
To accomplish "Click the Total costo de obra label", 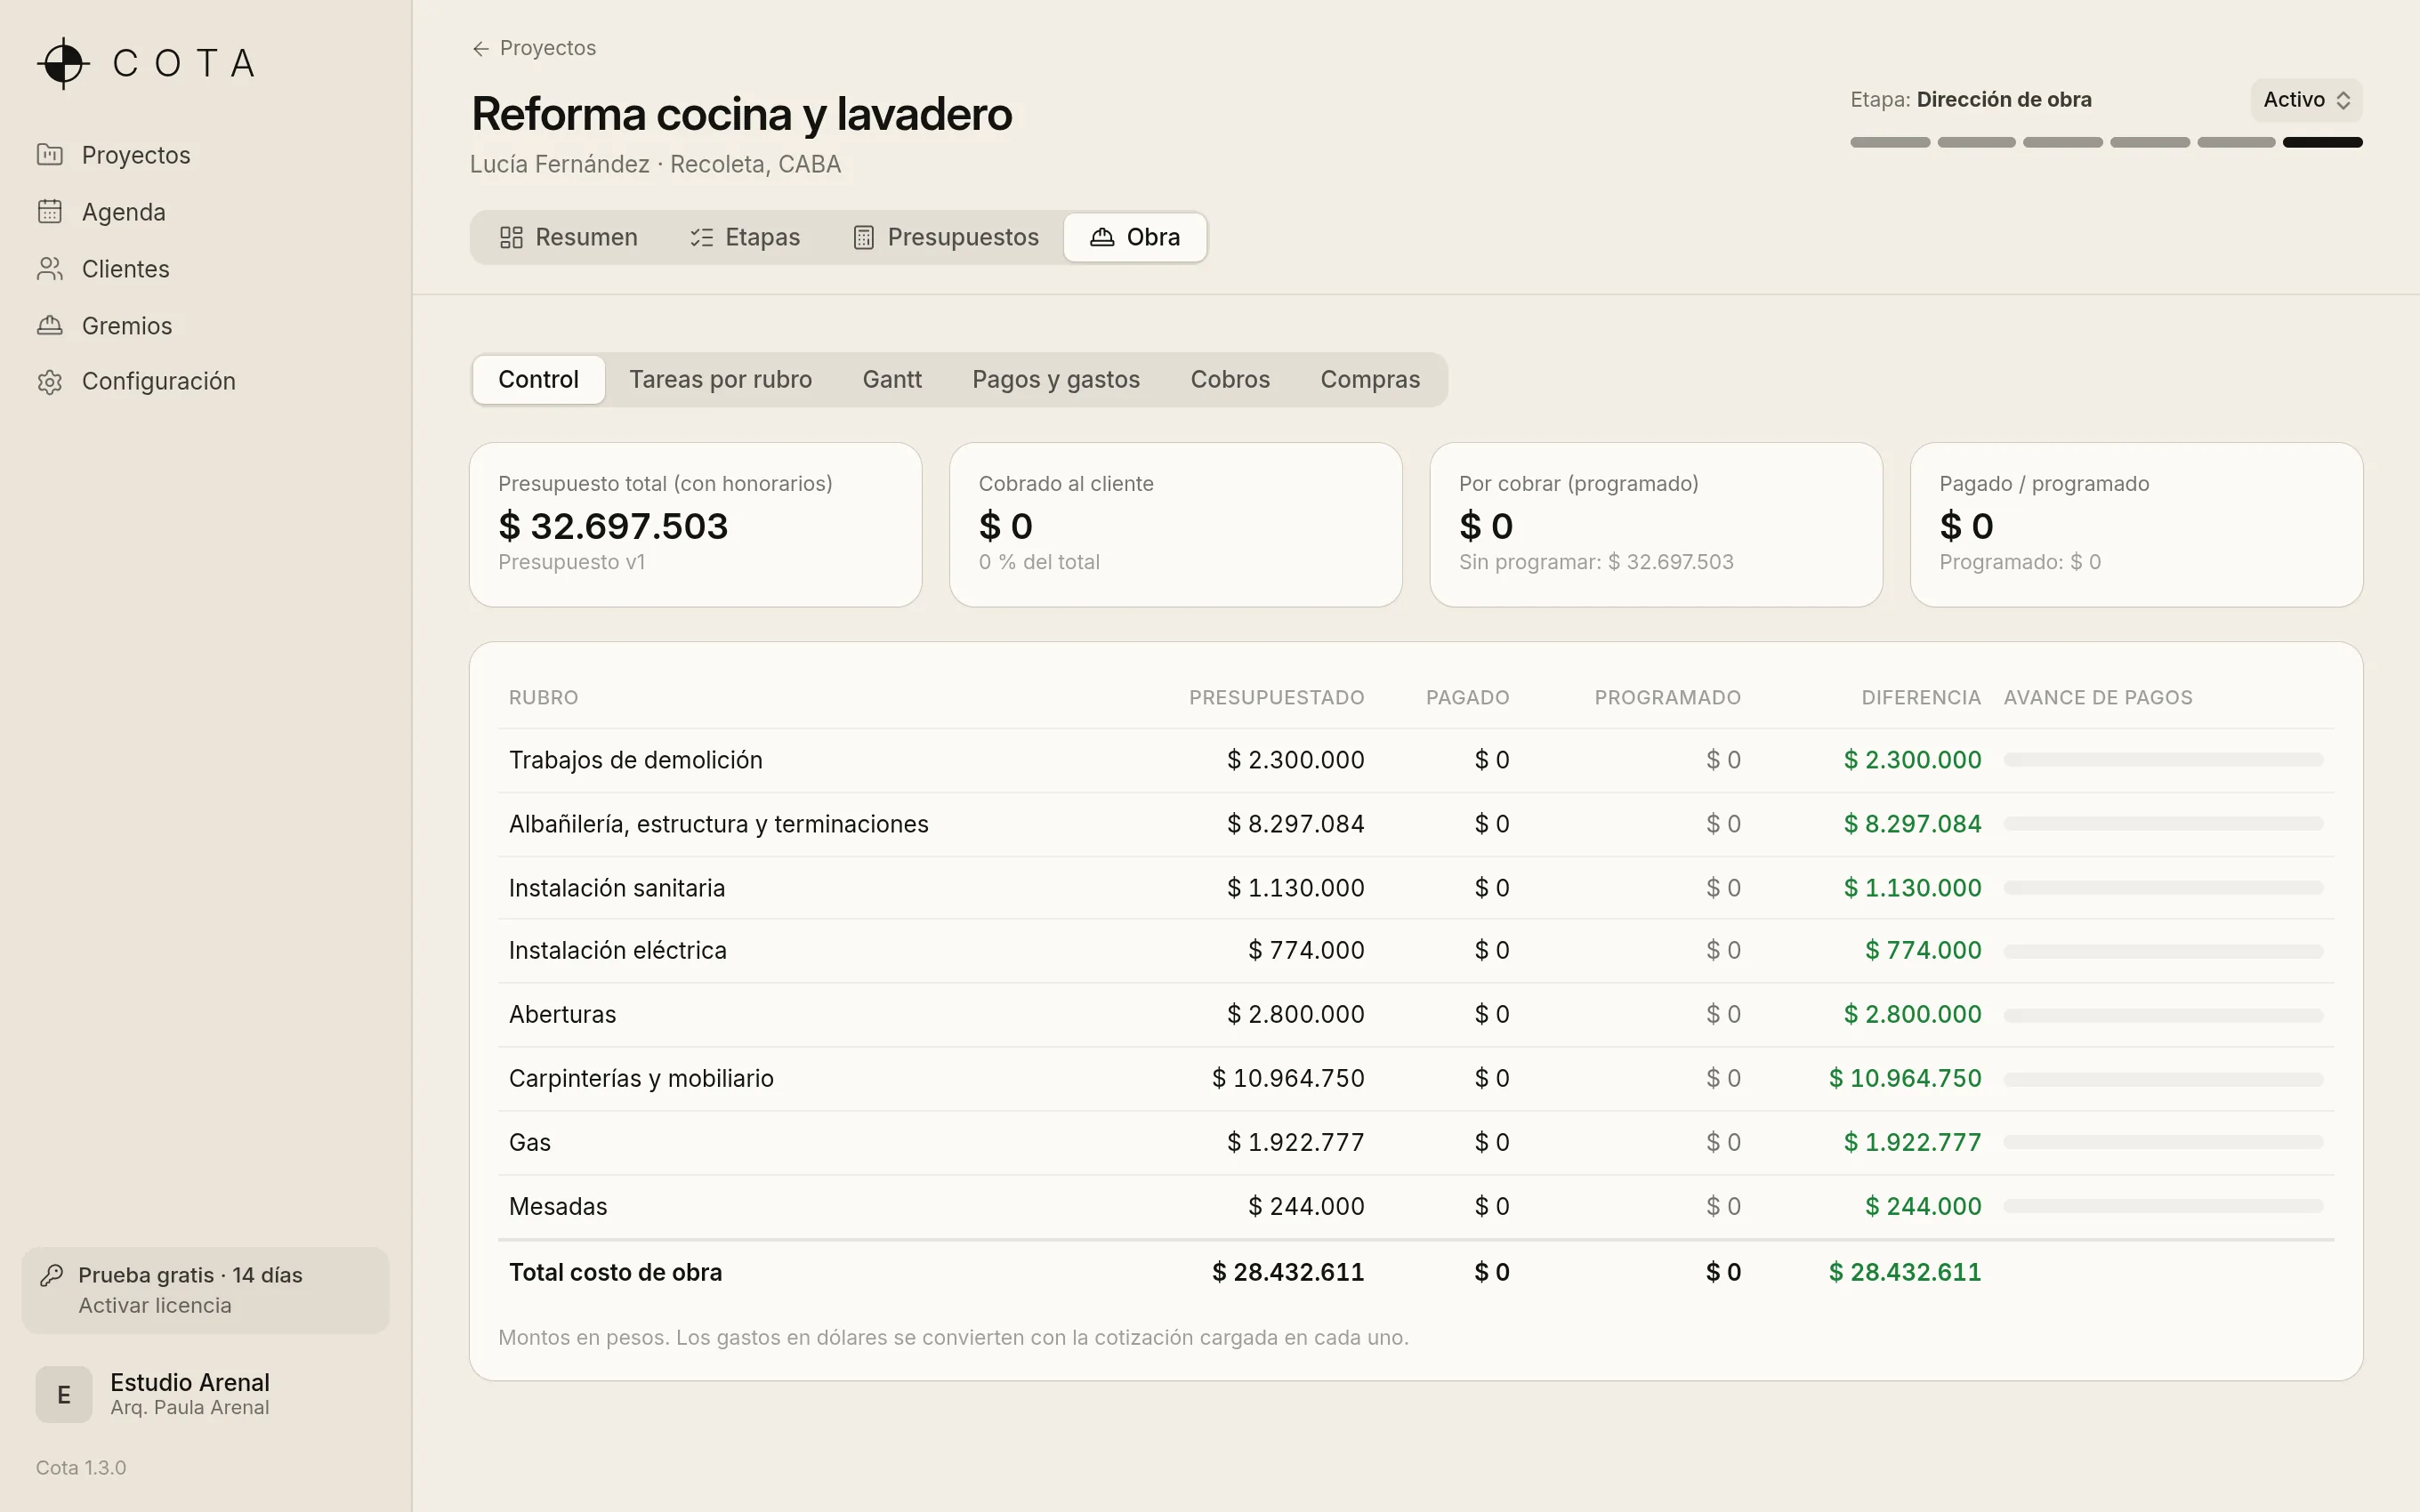I will pos(615,1272).
